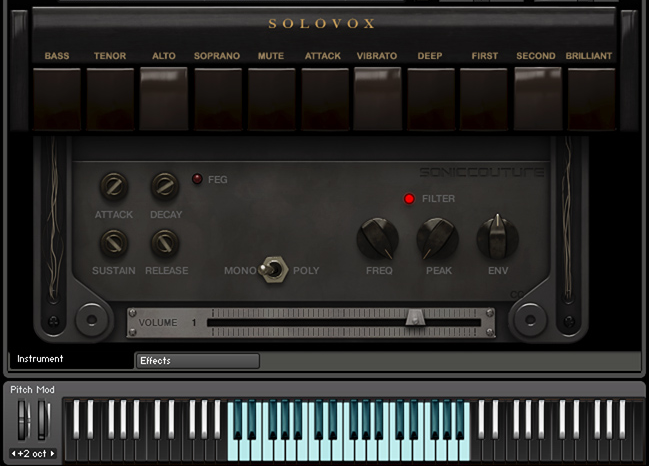
Task: Shift keyboard octave up with right arrow
Action: point(52,454)
